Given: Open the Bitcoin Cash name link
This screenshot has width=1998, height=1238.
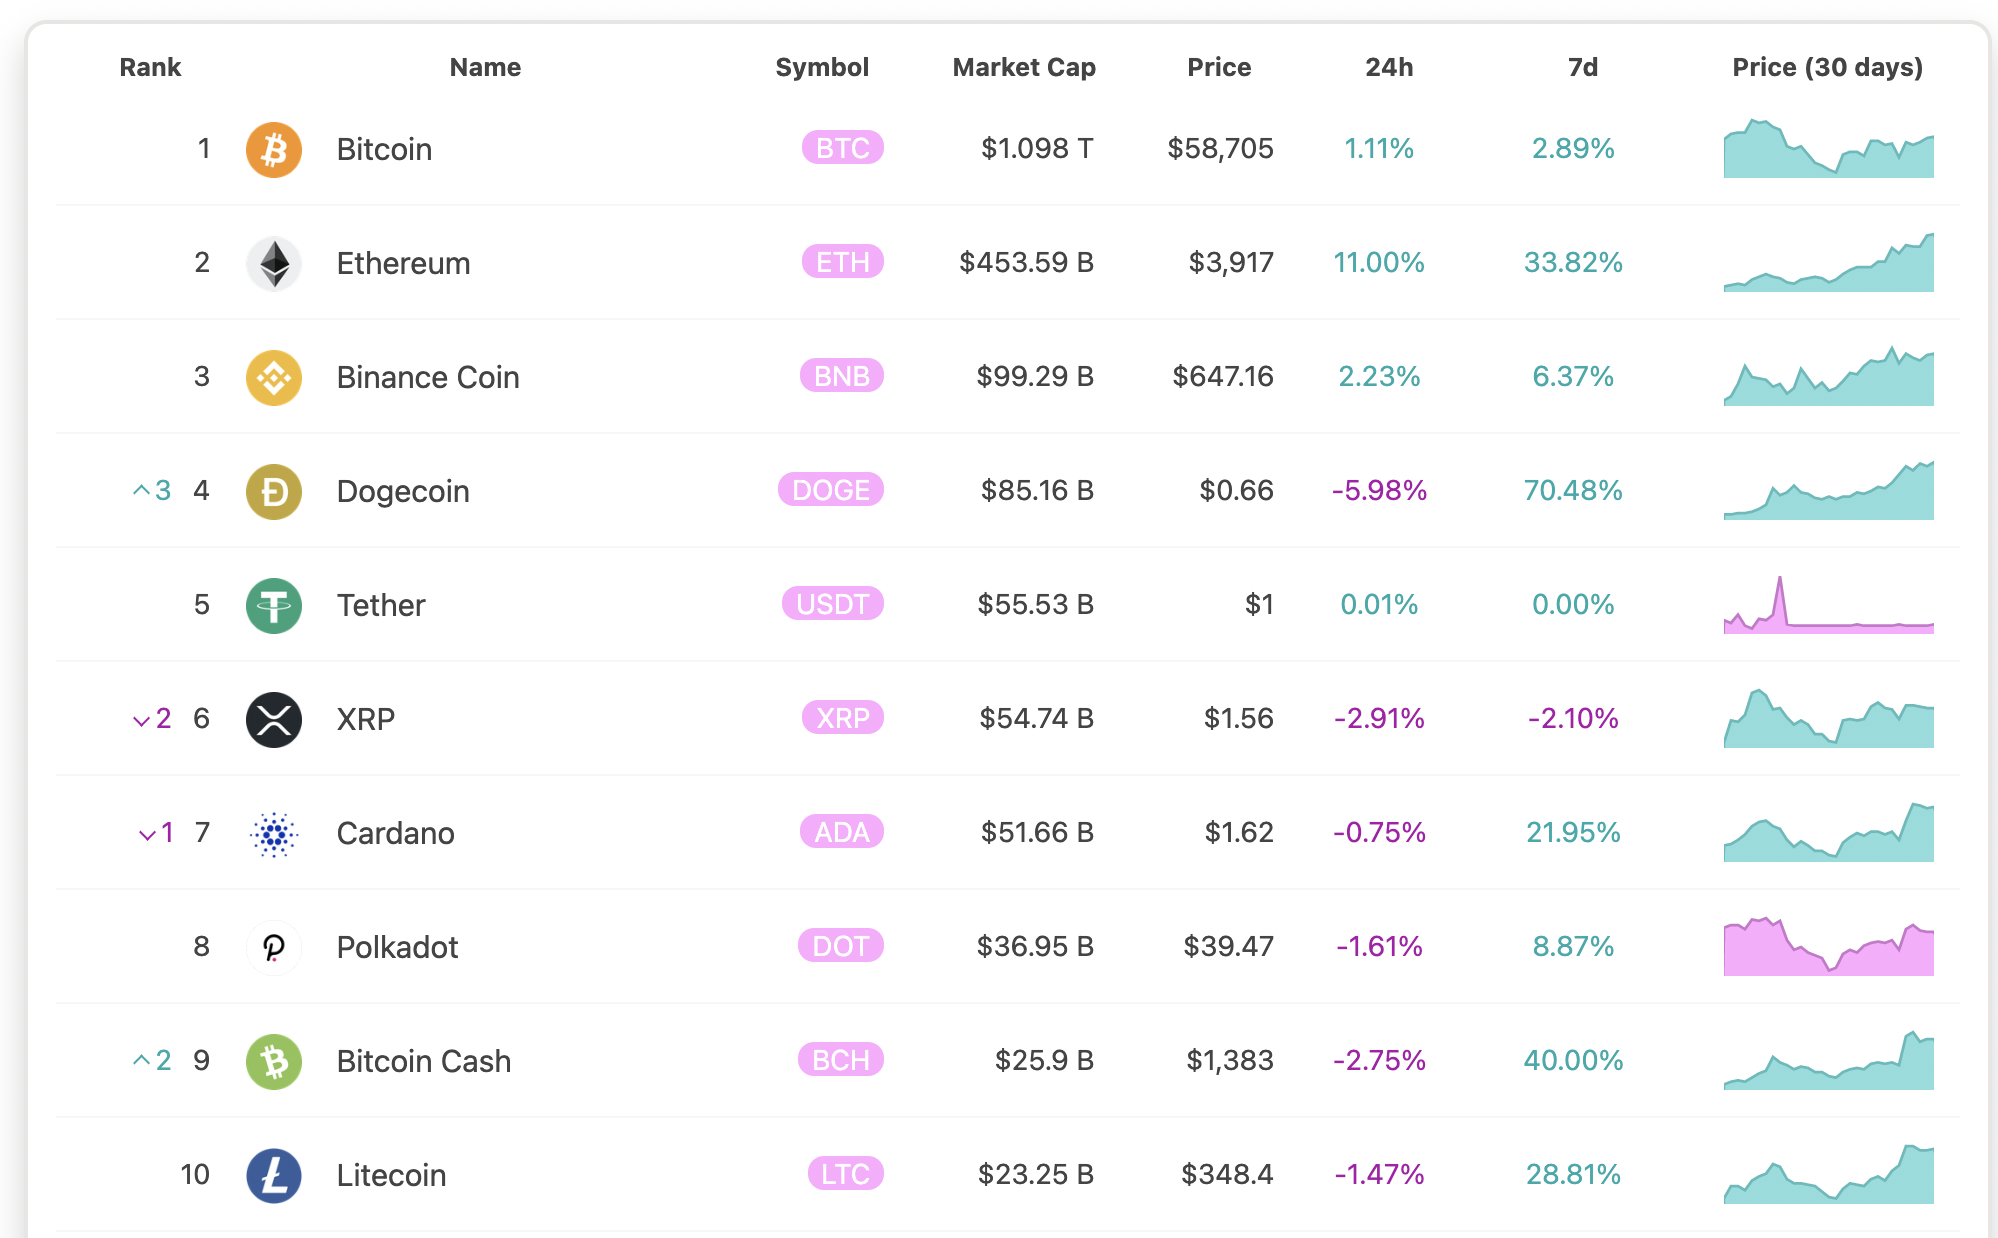Looking at the screenshot, I should click(x=423, y=1061).
